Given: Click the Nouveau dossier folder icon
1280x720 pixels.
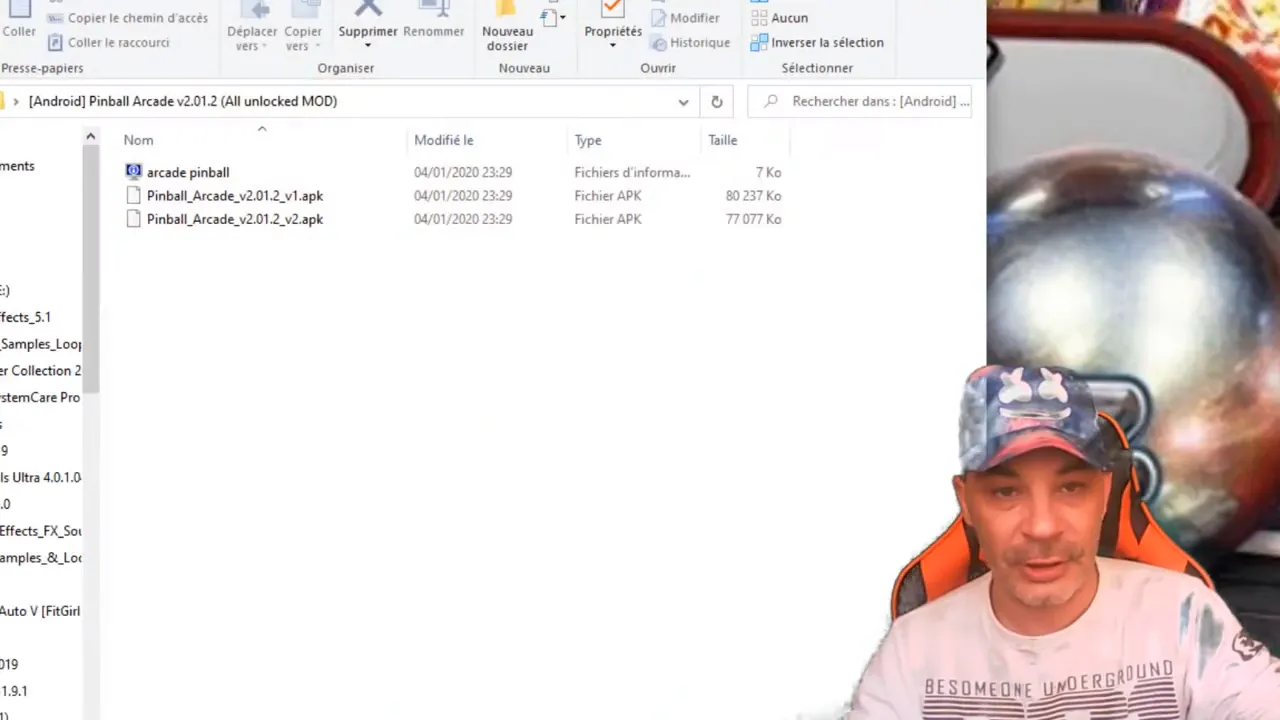Looking at the screenshot, I should [507, 9].
